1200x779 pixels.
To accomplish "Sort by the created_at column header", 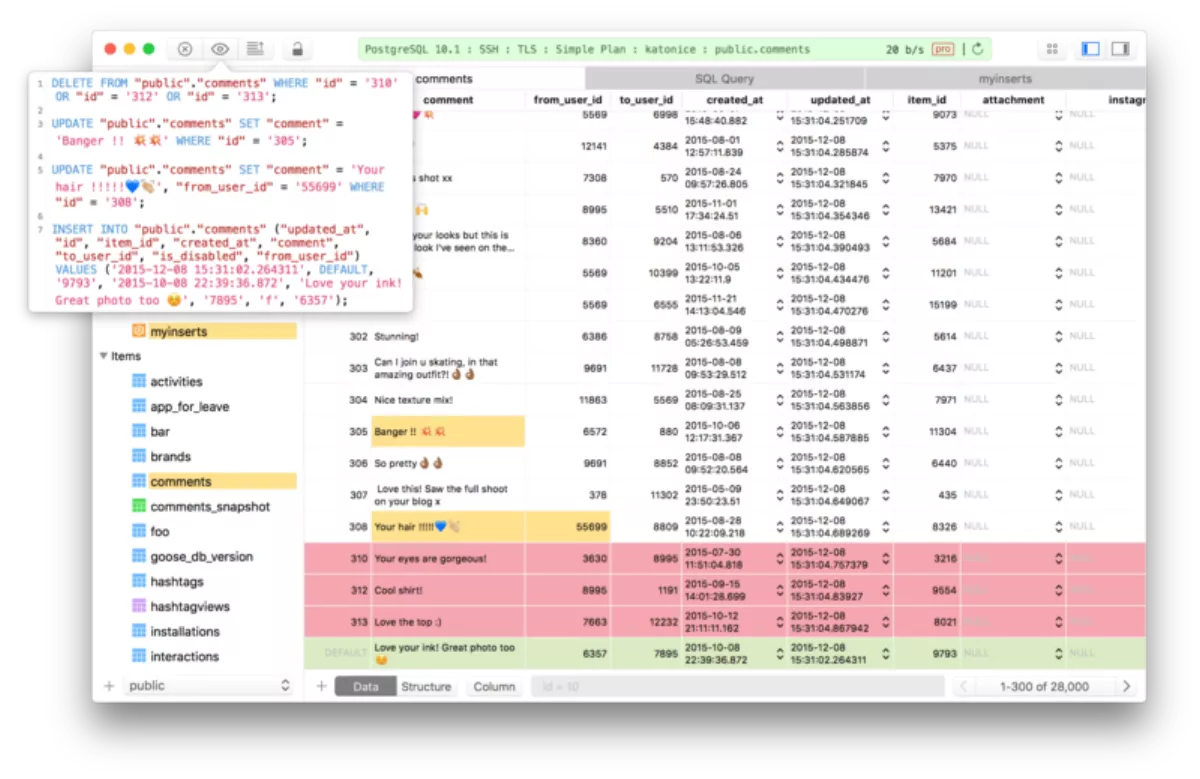I will pos(735,100).
